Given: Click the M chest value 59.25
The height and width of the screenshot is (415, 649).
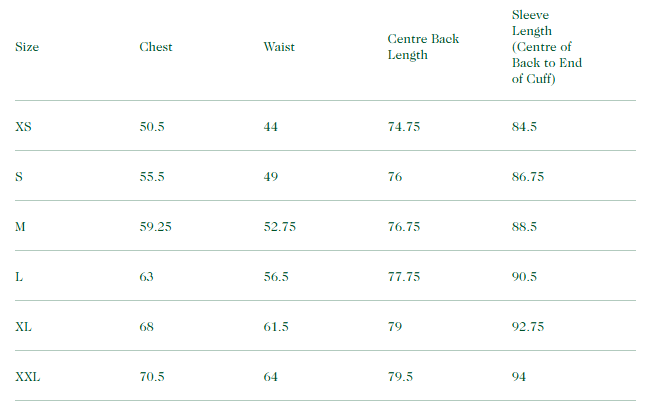Looking at the screenshot, I should pos(156,227).
